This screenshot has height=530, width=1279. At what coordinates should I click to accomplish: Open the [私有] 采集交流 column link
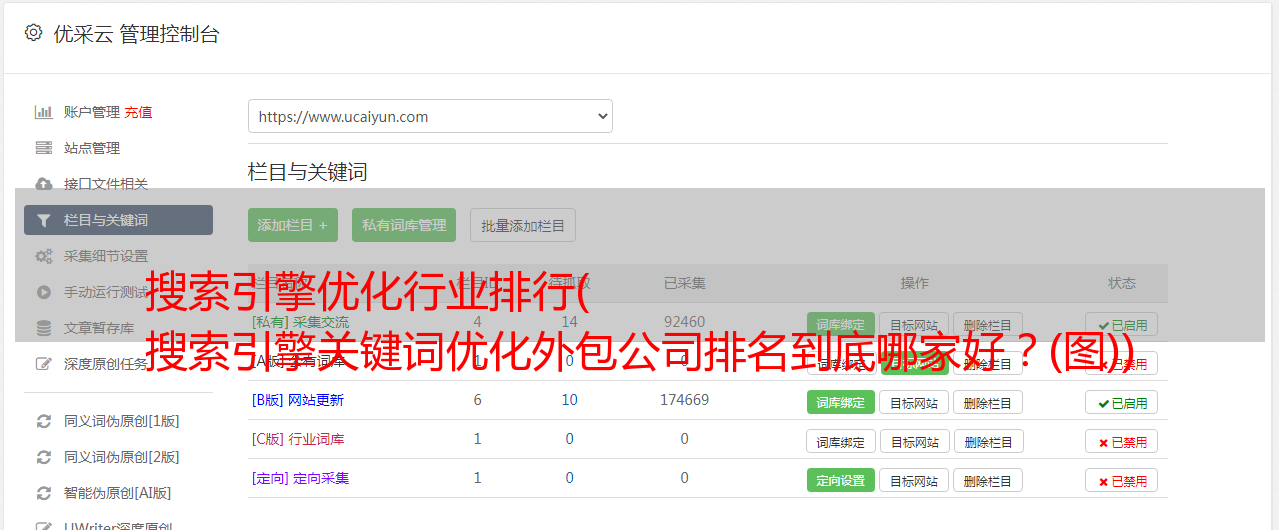click(301, 322)
